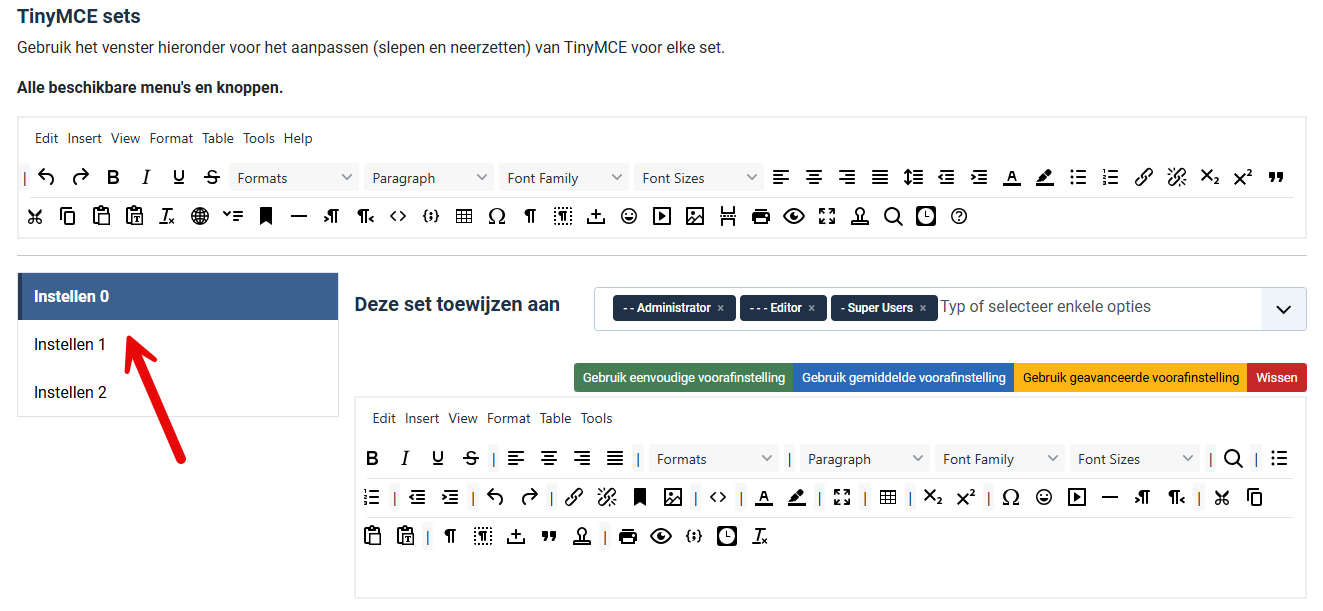Click the text color icon in top toolbar
The width and height of the screenshot is (1323, 611).
(1011, 178)
